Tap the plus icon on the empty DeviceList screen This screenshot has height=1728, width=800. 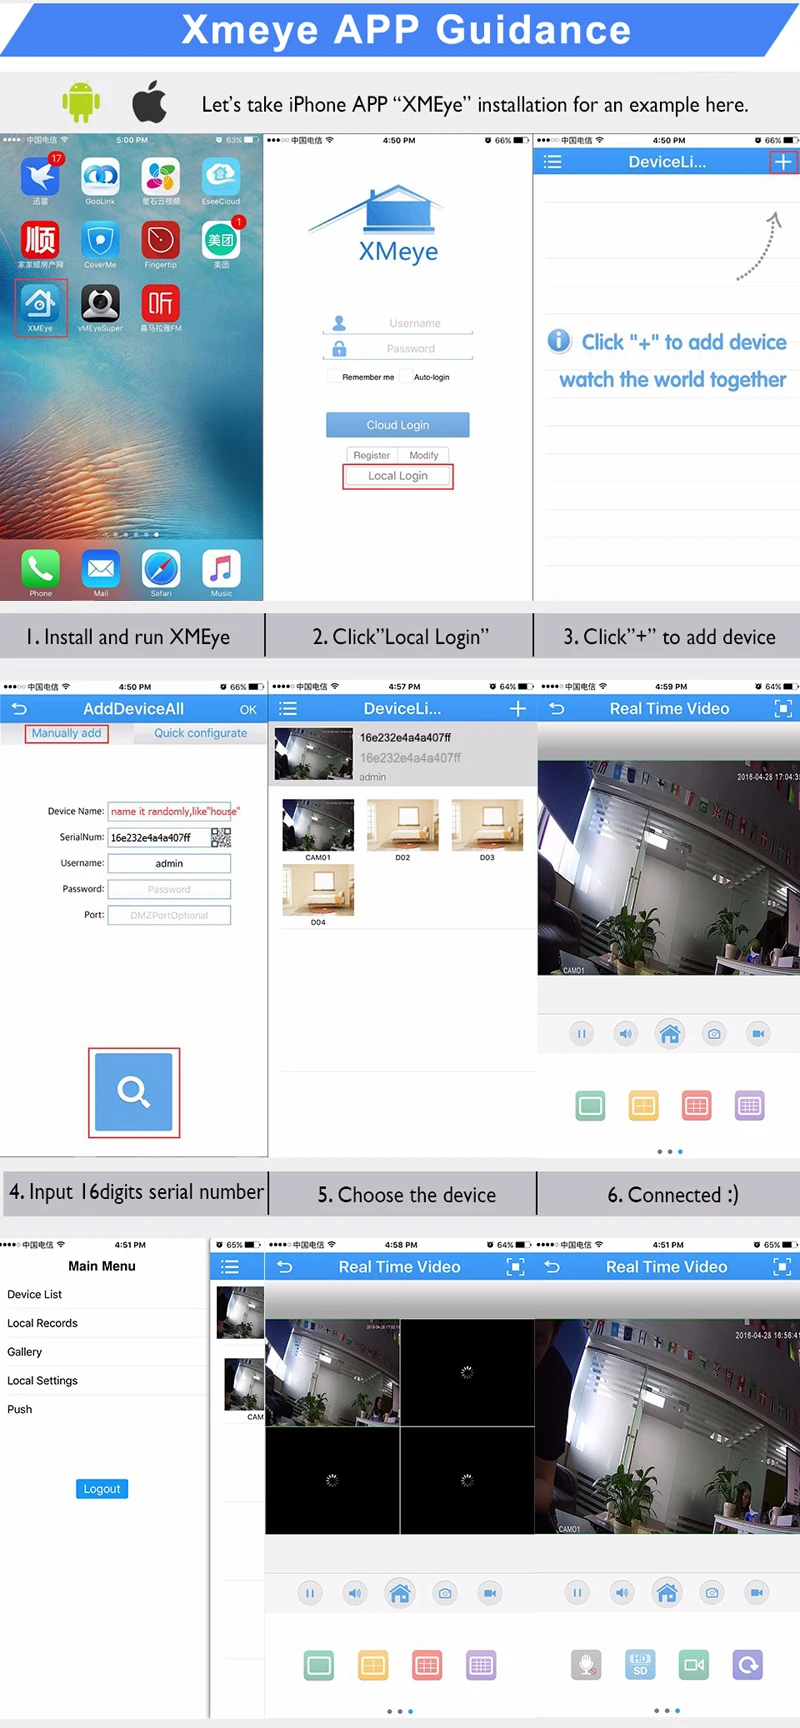783,162
